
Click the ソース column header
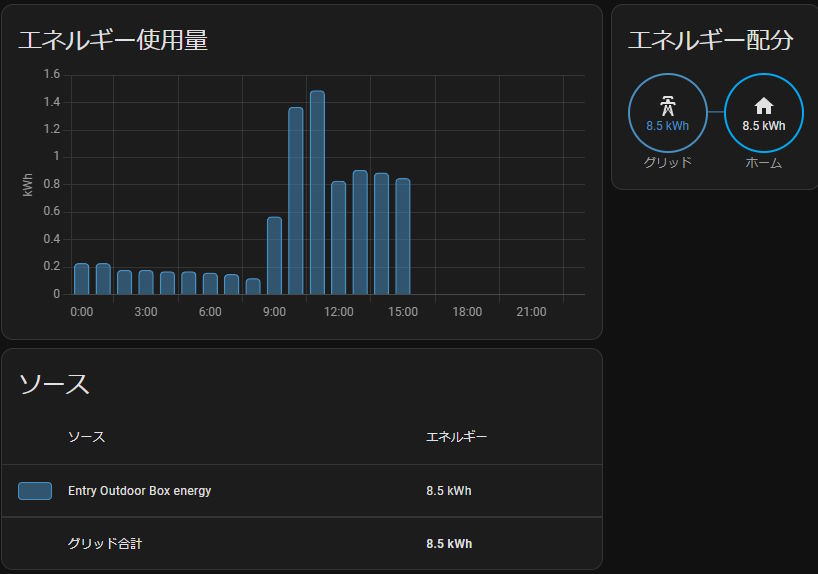tap(87, 437)
